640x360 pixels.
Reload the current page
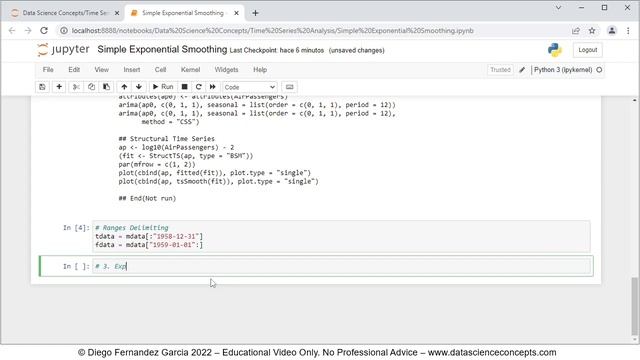coord(44,31)
